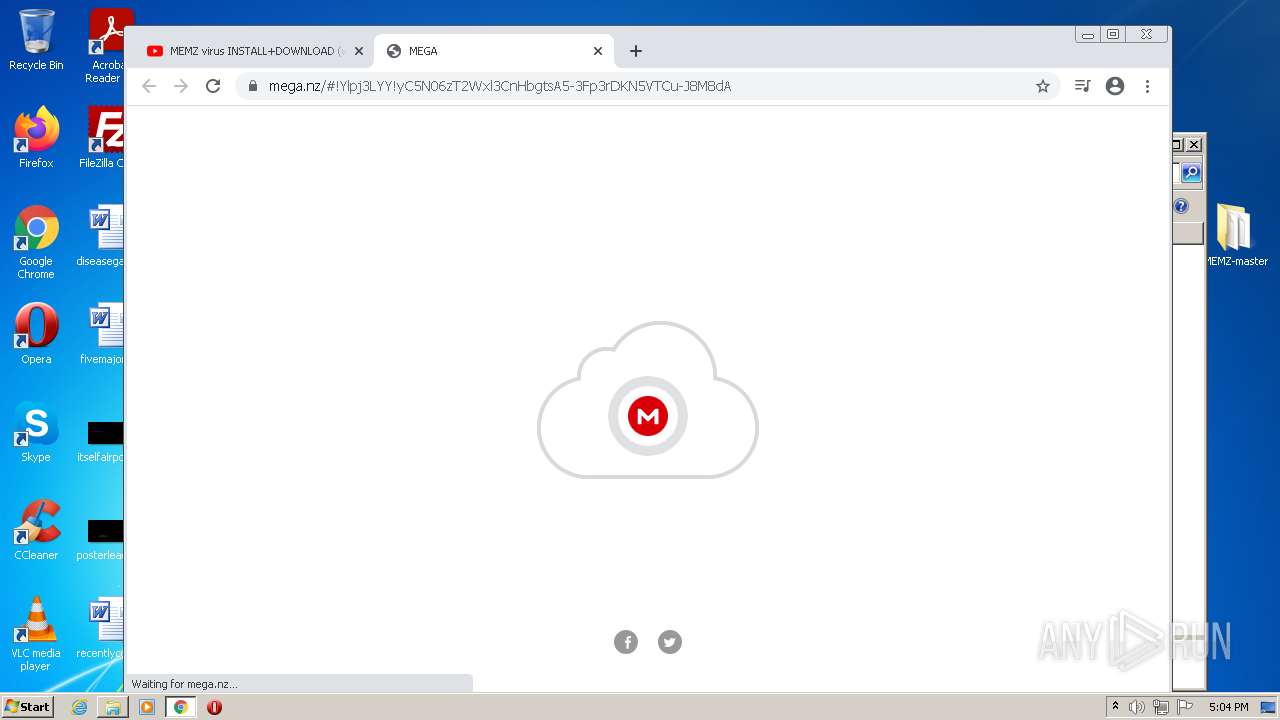Open Skype desktop shortcut

coord(36,432)
